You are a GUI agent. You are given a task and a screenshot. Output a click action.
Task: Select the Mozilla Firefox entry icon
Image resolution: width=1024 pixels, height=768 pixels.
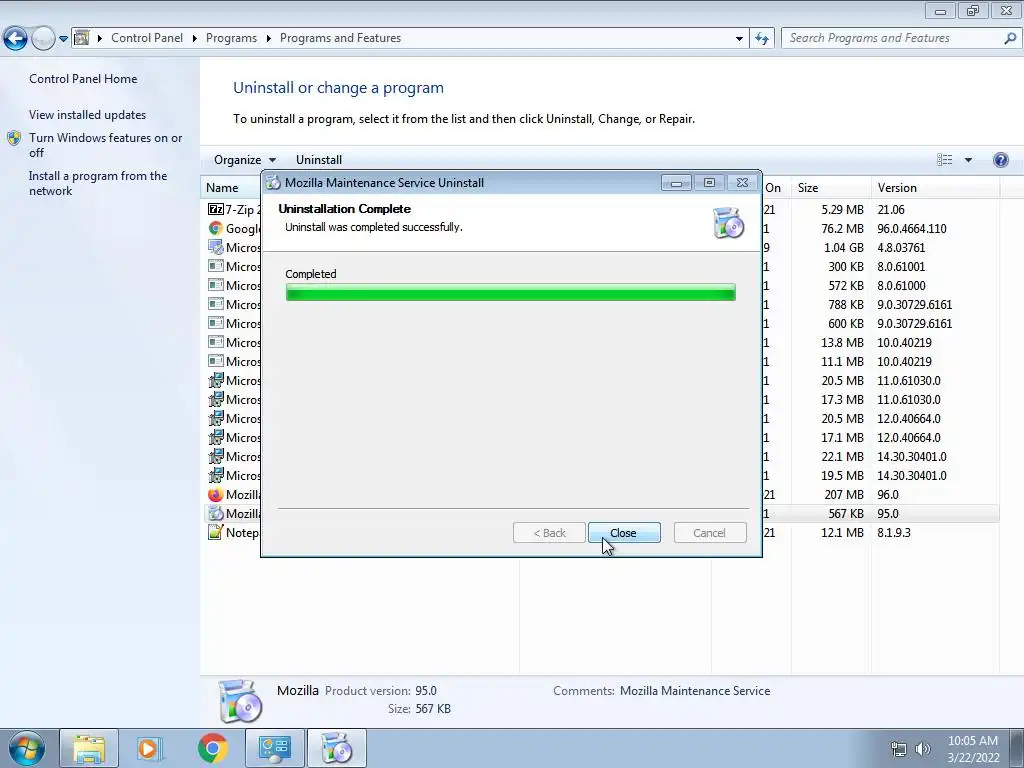click(x=216, y=495)
